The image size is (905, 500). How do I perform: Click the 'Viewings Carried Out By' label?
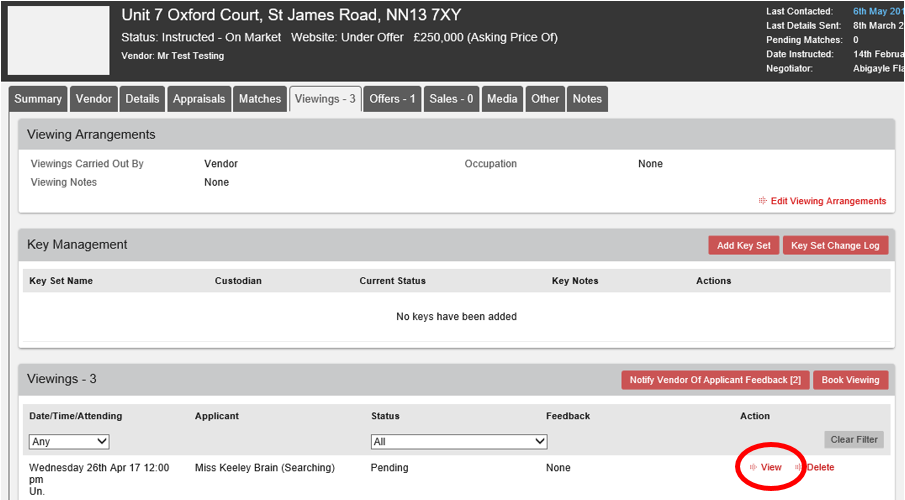(x=87, y=163)
